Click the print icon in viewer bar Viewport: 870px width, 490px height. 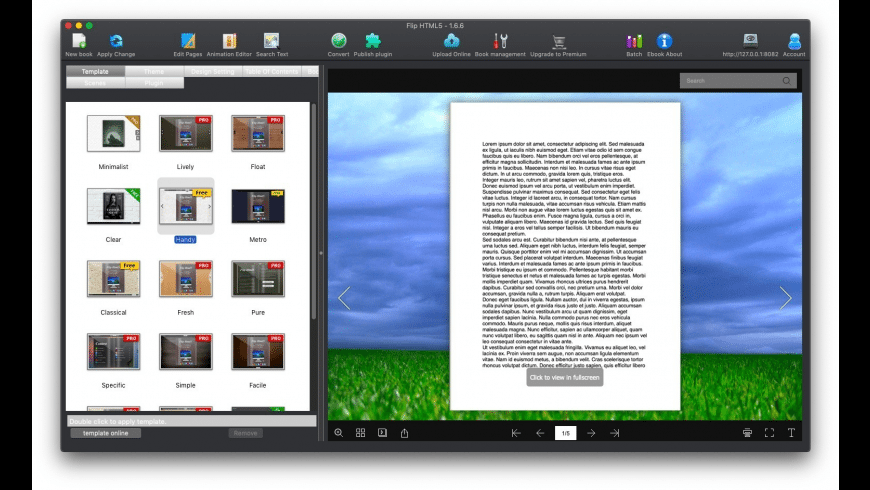coord(747,433)
